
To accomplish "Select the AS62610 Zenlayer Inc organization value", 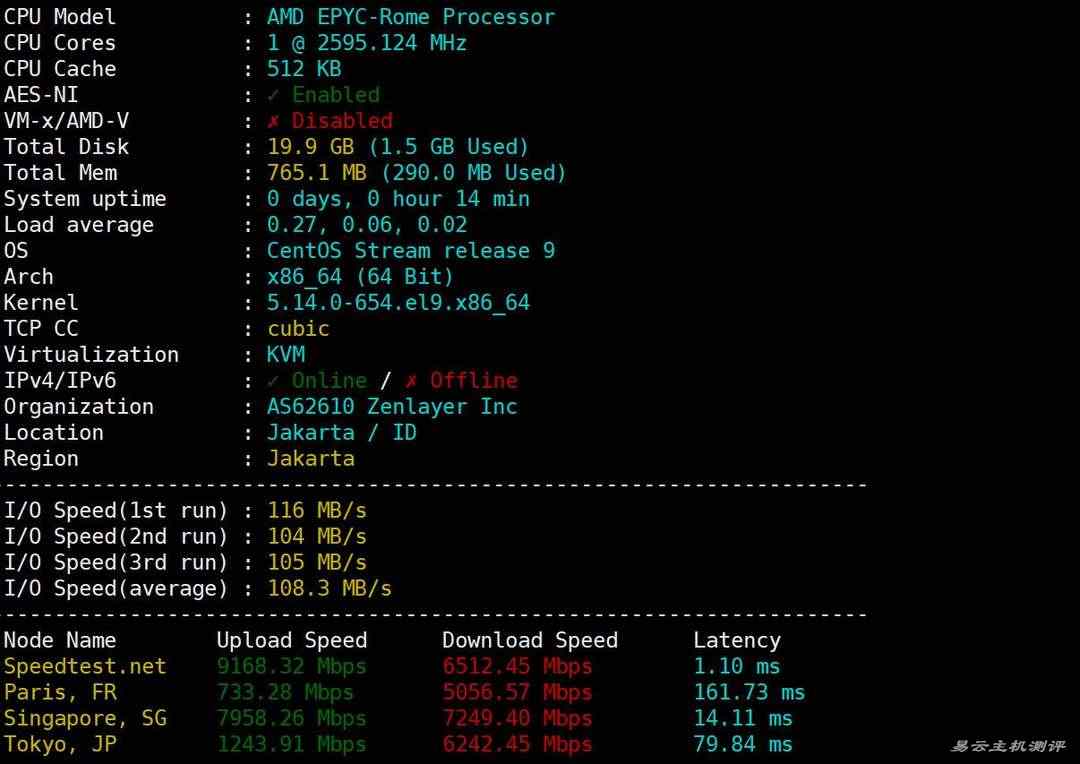I will (392, 407).
